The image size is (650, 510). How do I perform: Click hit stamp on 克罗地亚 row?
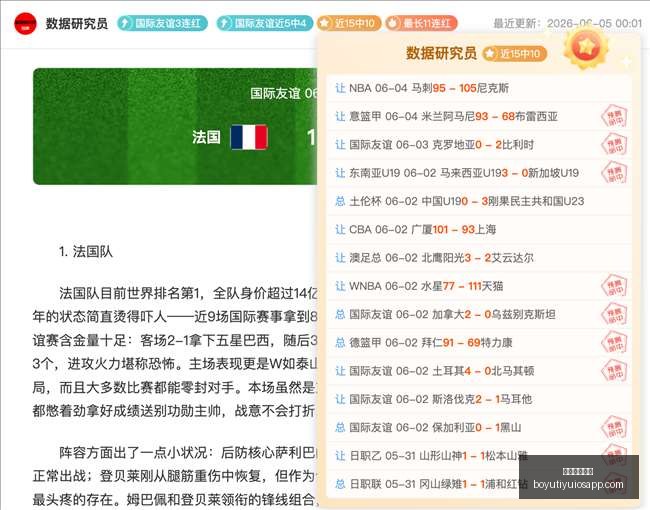pyautogui.click(x=614, y=145)
